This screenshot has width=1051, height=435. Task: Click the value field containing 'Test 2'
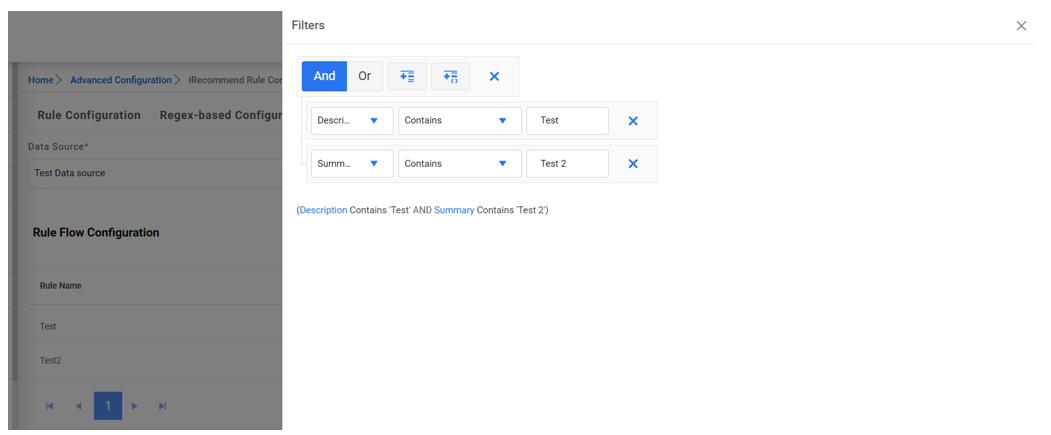(567, 164)
